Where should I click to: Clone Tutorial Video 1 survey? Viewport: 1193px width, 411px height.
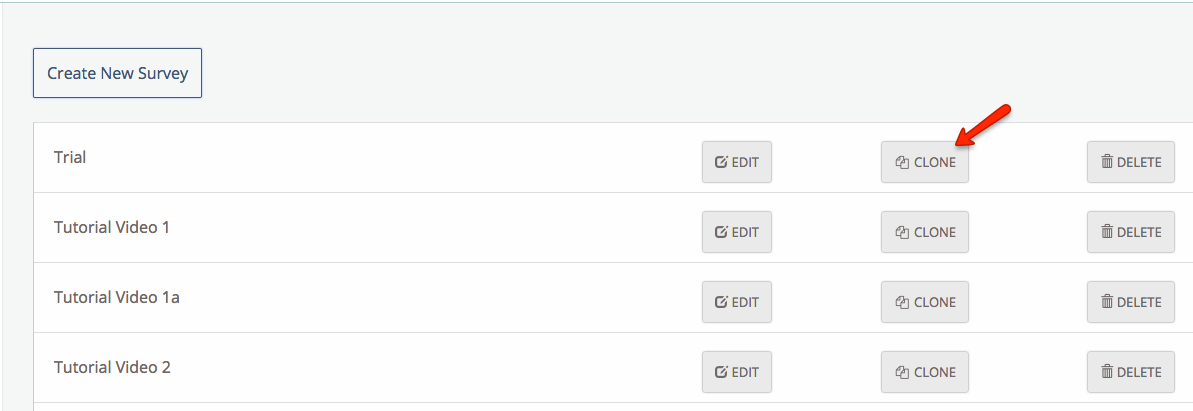(925, 232)
